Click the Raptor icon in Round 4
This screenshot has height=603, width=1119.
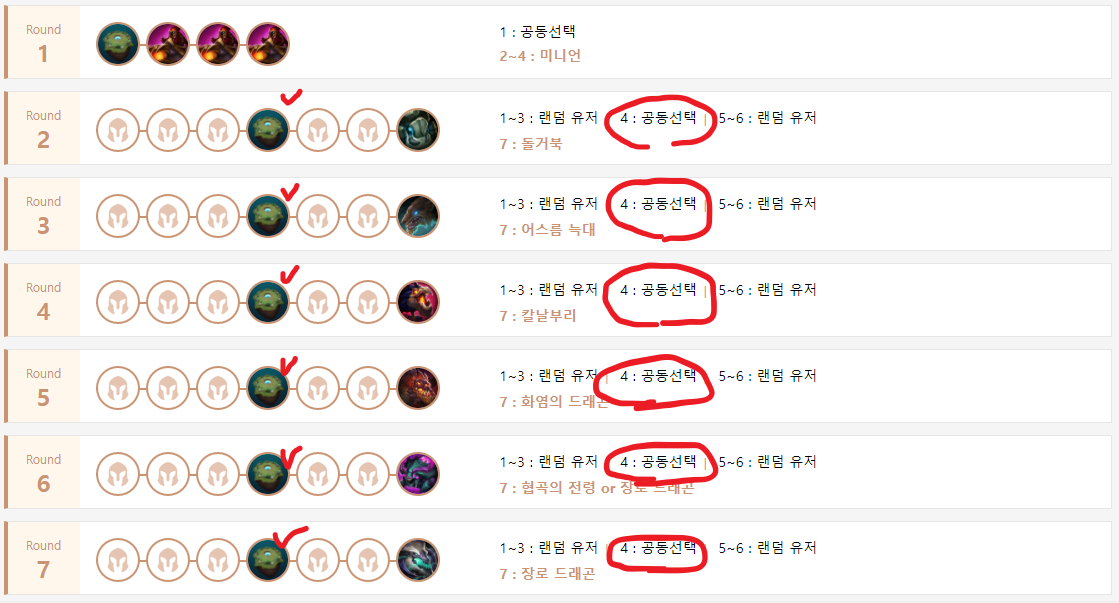click(x=417, y=302)
